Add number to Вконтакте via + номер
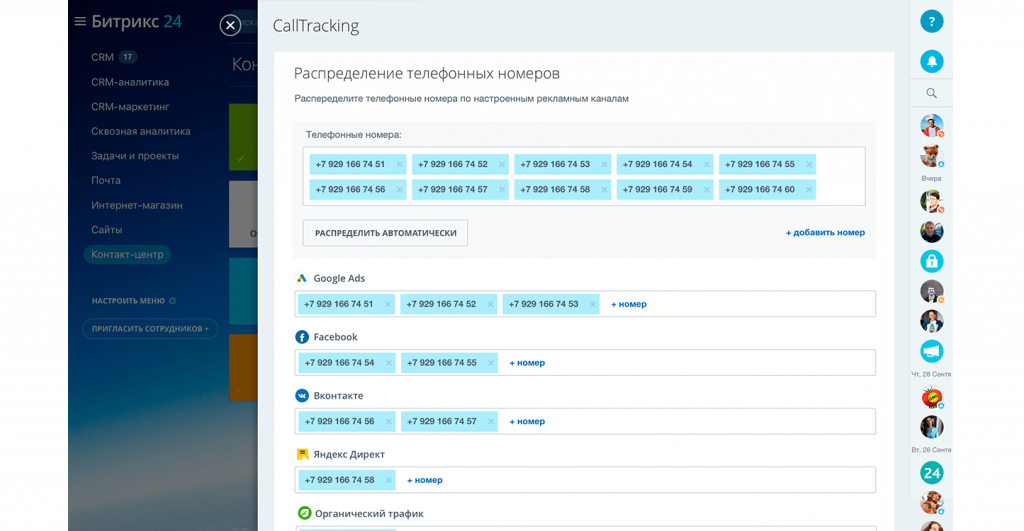The image size is (1024, 531). (x=526, y=422)
